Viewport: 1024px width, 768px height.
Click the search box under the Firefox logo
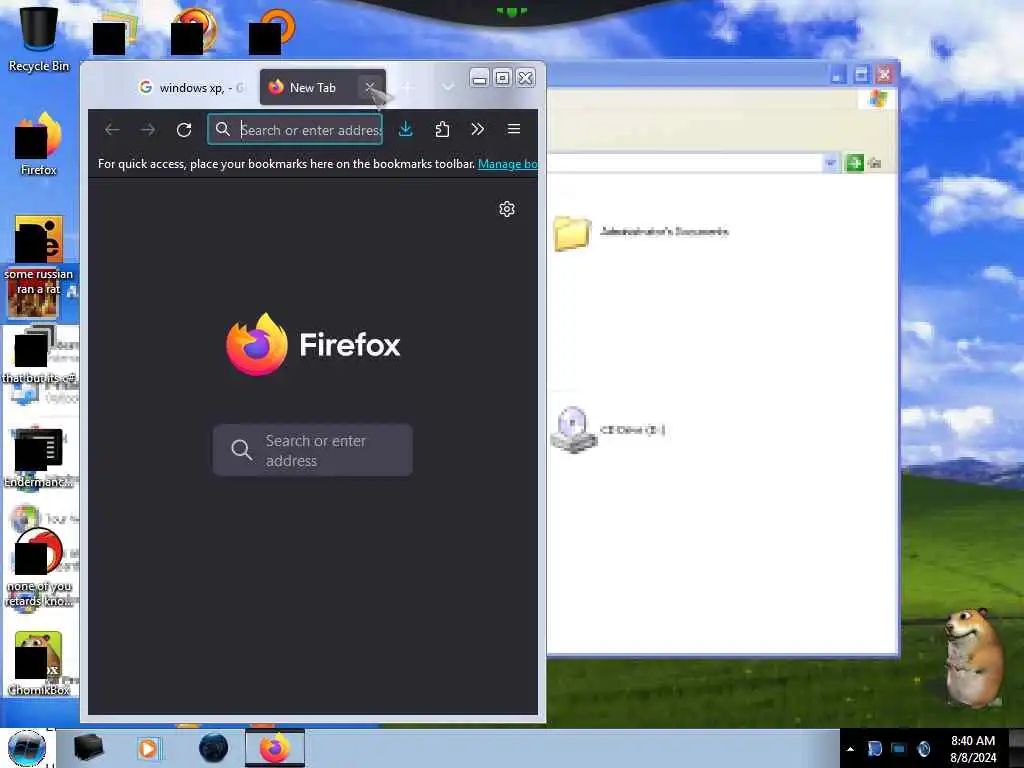[x=313, y=450]
